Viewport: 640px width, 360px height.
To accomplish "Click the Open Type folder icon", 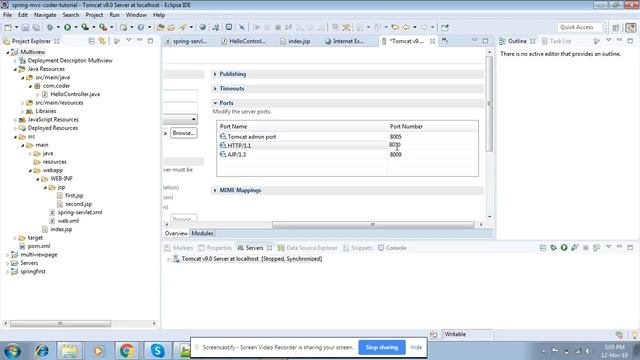I will (x=160, y=27).
